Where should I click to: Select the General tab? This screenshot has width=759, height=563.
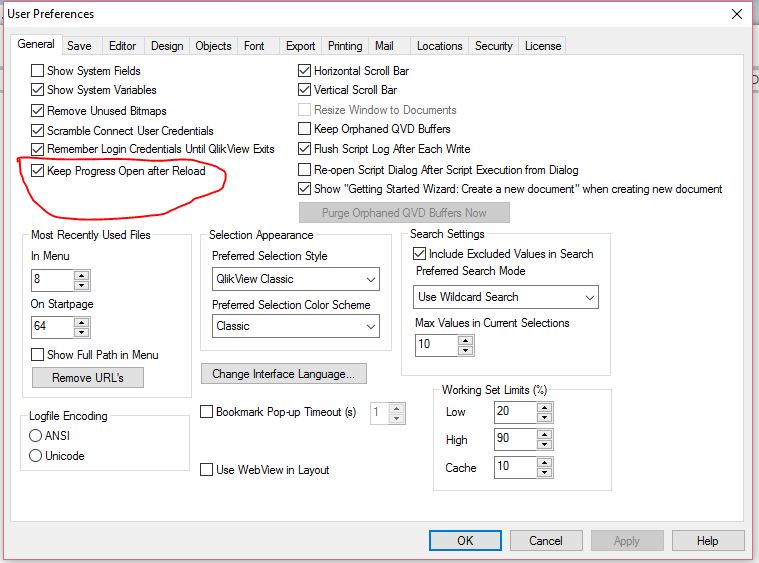click(x=36, y=44)
